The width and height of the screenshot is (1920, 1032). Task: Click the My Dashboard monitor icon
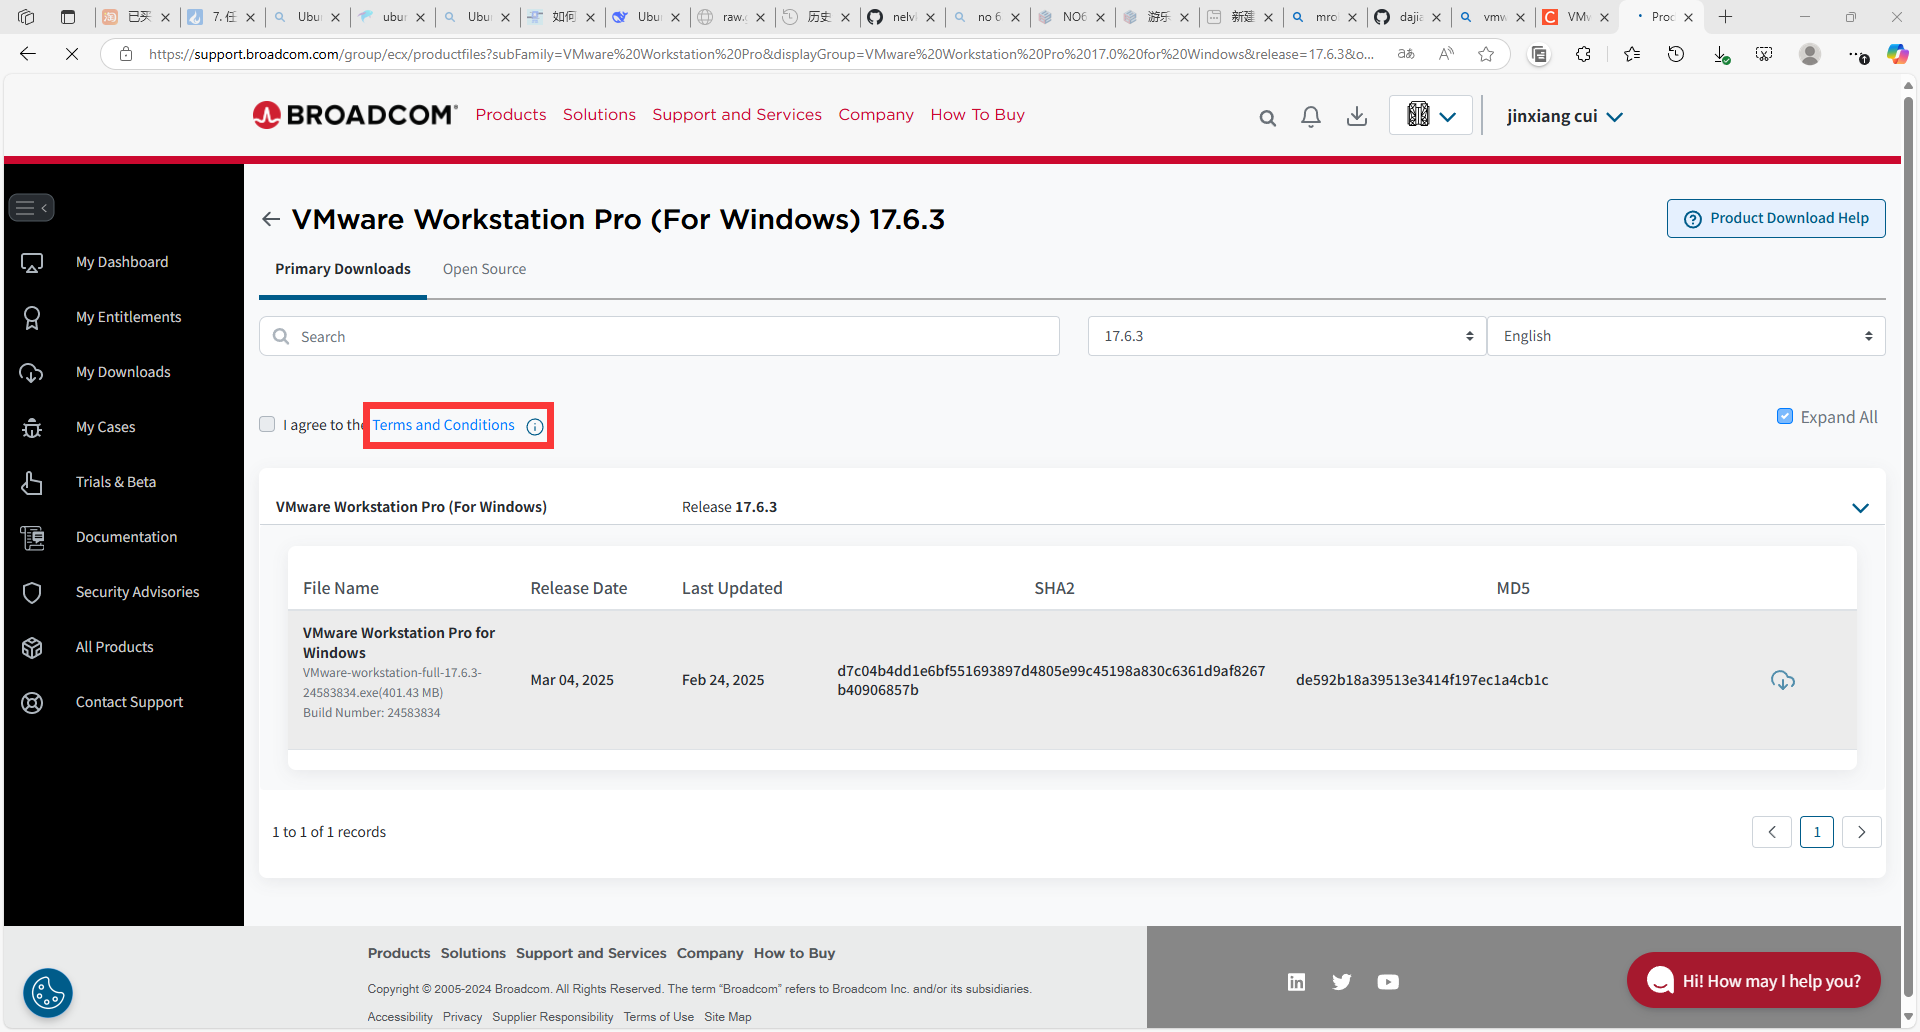32,262
